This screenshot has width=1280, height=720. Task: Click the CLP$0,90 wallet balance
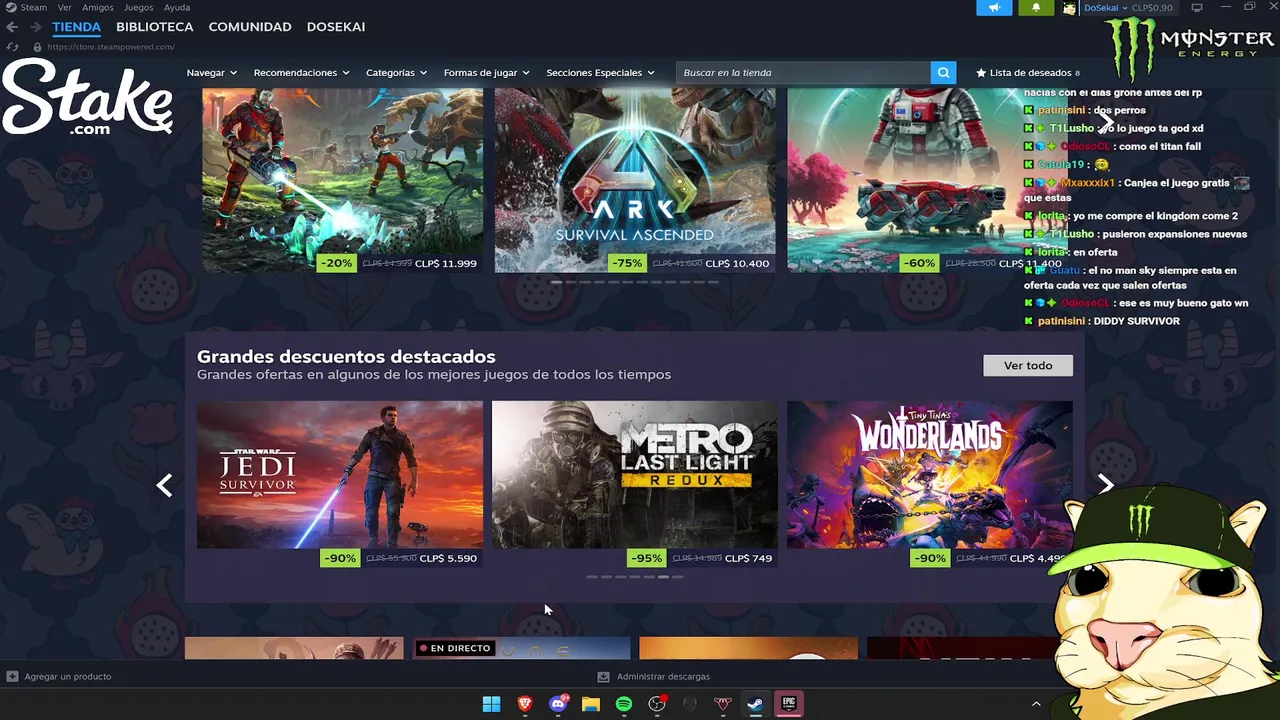pos(1152,8)
